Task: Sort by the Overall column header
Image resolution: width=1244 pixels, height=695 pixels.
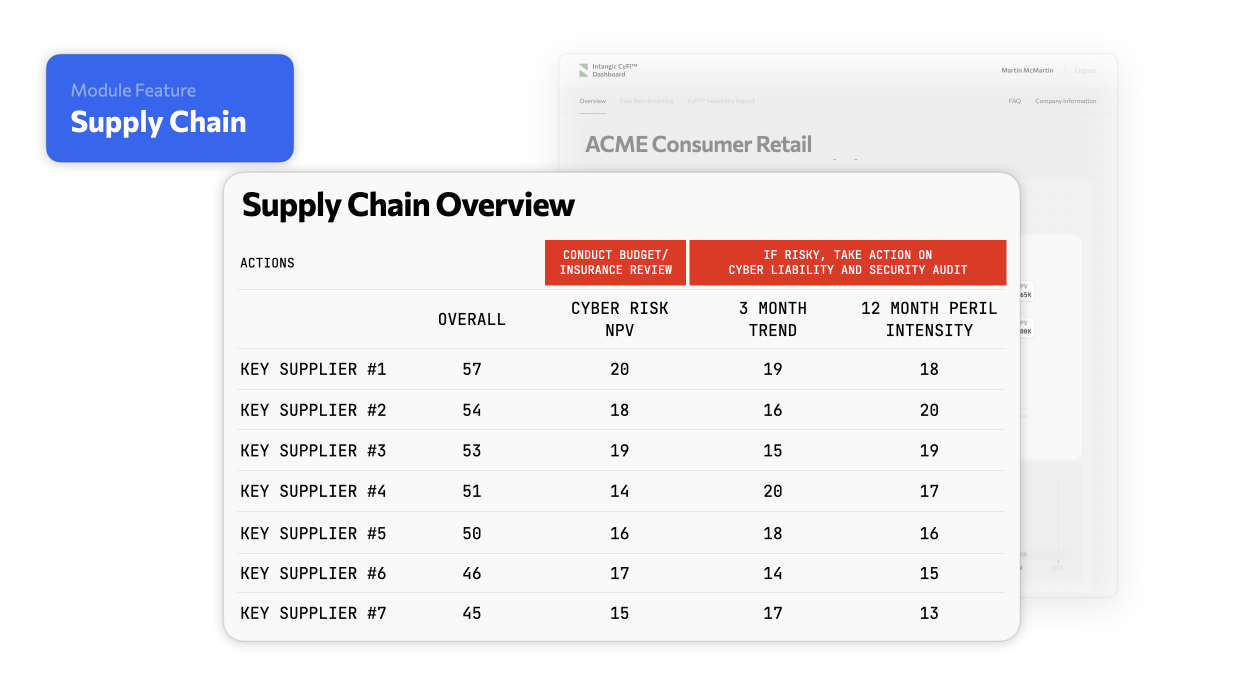Action: [x=471, y=318]
